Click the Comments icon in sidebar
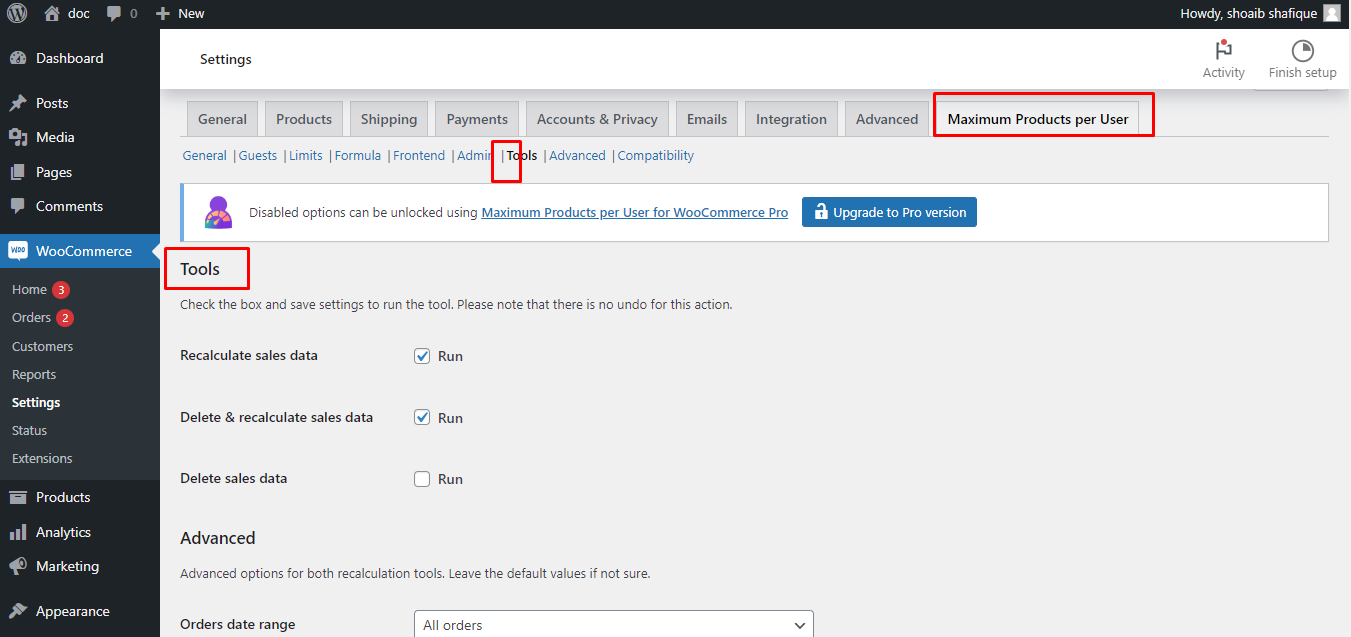Viewport: 1351px width, 637px height. click(18, 206)
